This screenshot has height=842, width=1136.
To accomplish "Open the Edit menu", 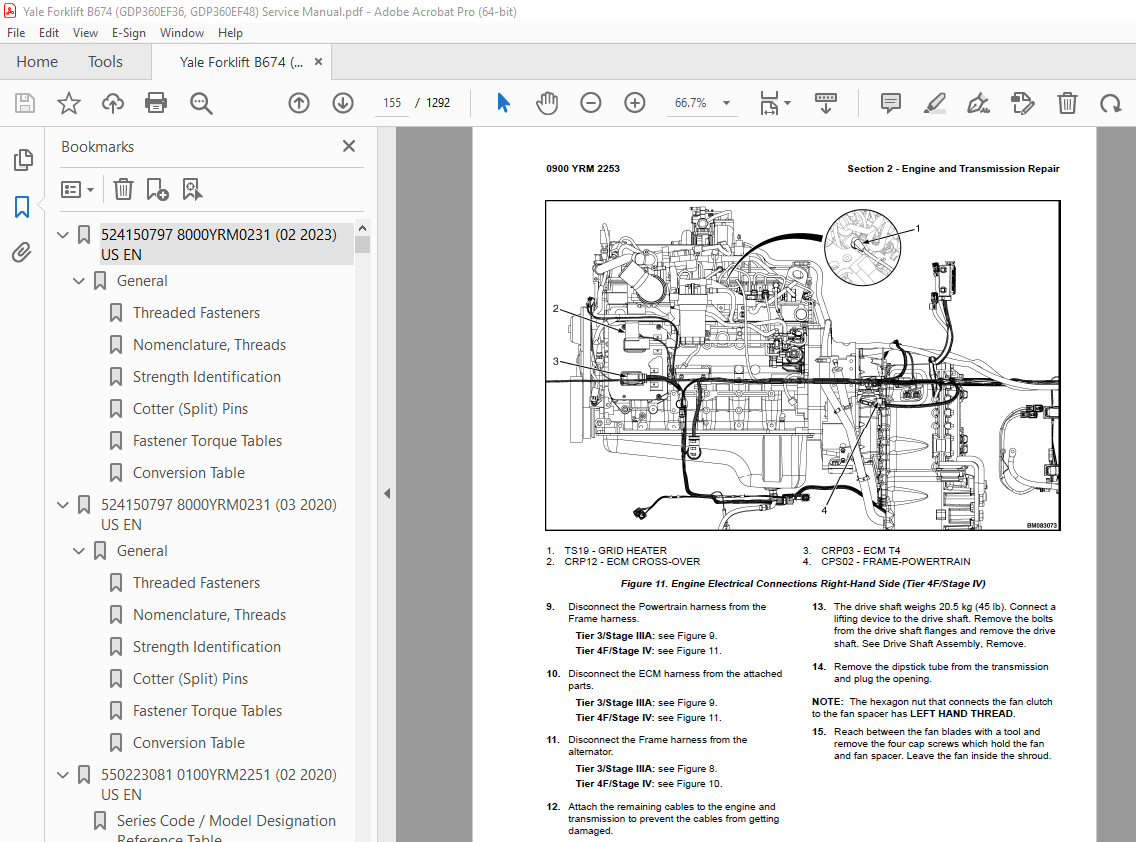I will click(x=49, y=33).
